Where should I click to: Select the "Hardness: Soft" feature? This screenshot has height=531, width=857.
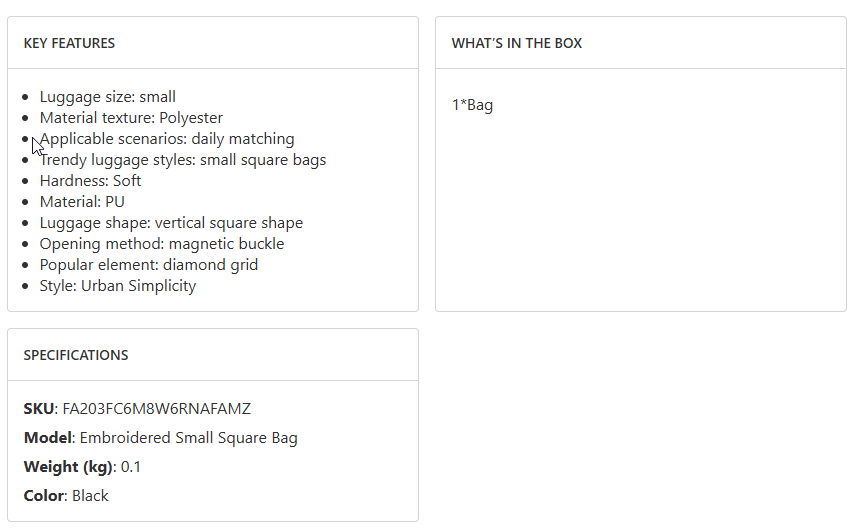click(x=90, y=181)
